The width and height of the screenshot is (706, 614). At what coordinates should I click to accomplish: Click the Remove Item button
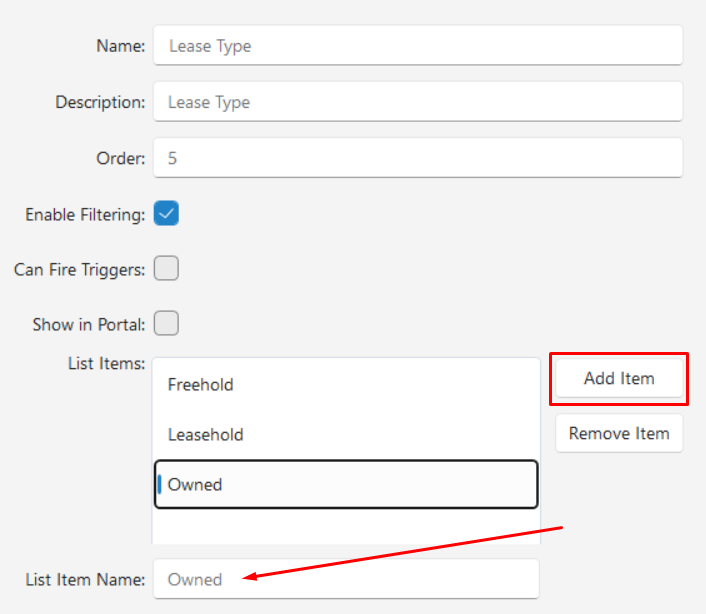coord(619,433)
